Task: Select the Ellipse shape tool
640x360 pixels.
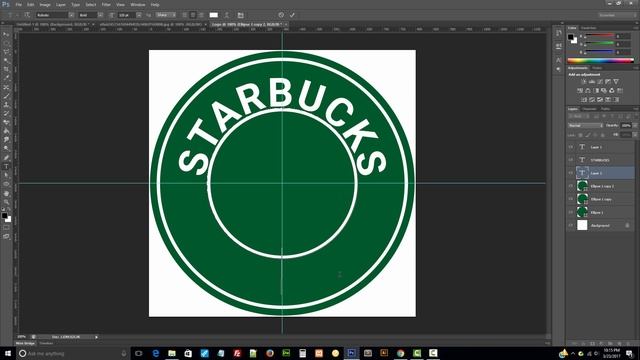Action: [6, 184]
